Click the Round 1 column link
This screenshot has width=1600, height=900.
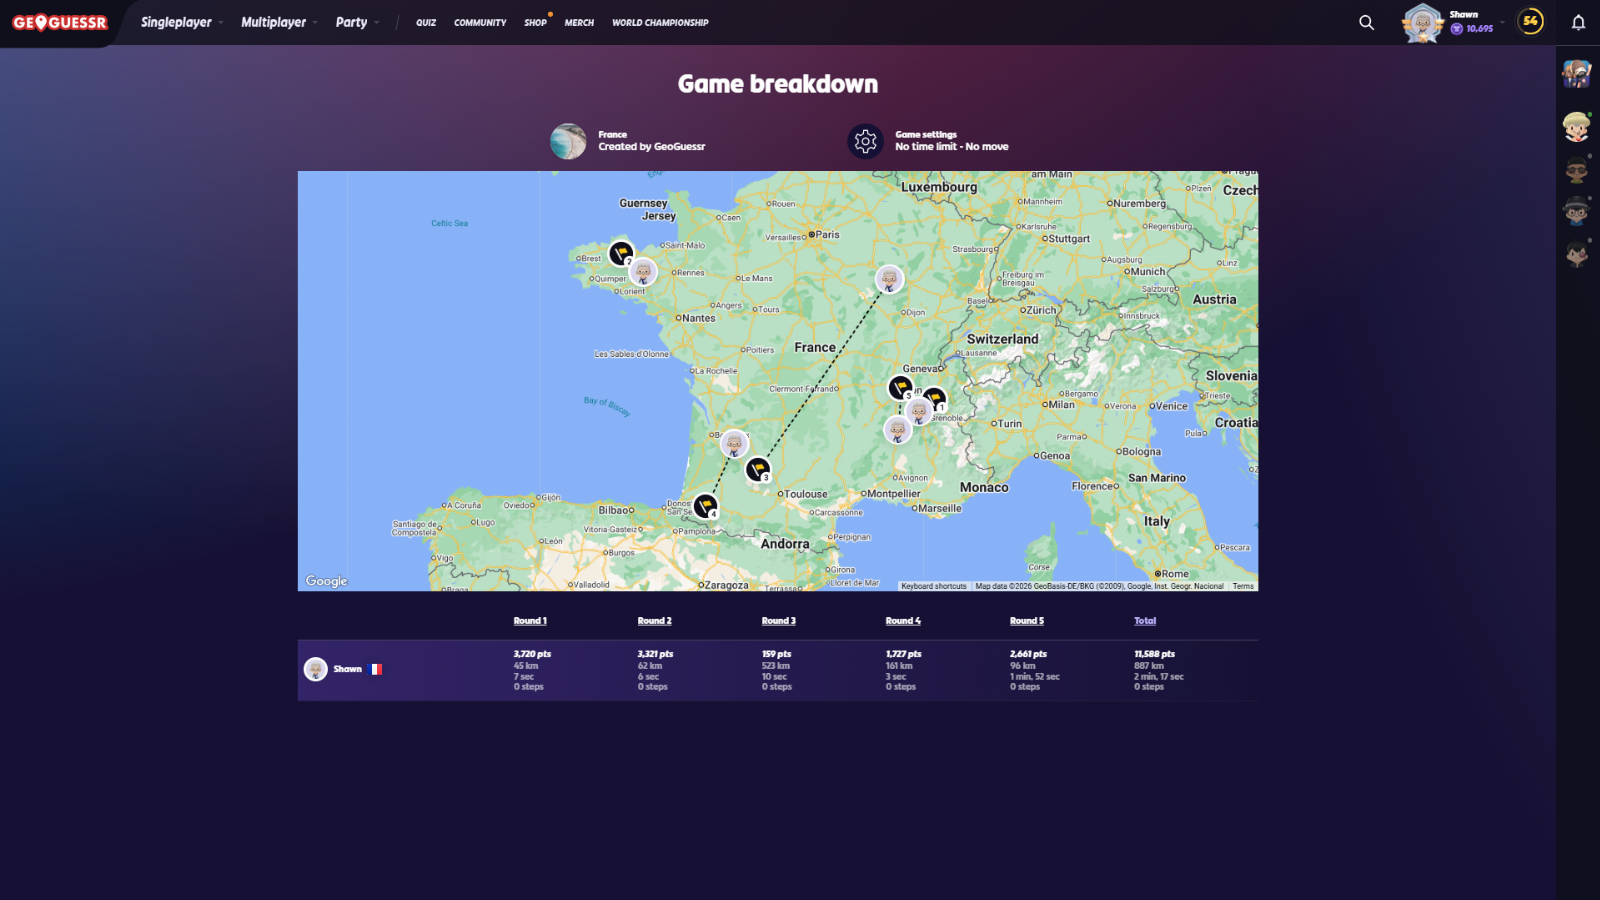point(530,621)
